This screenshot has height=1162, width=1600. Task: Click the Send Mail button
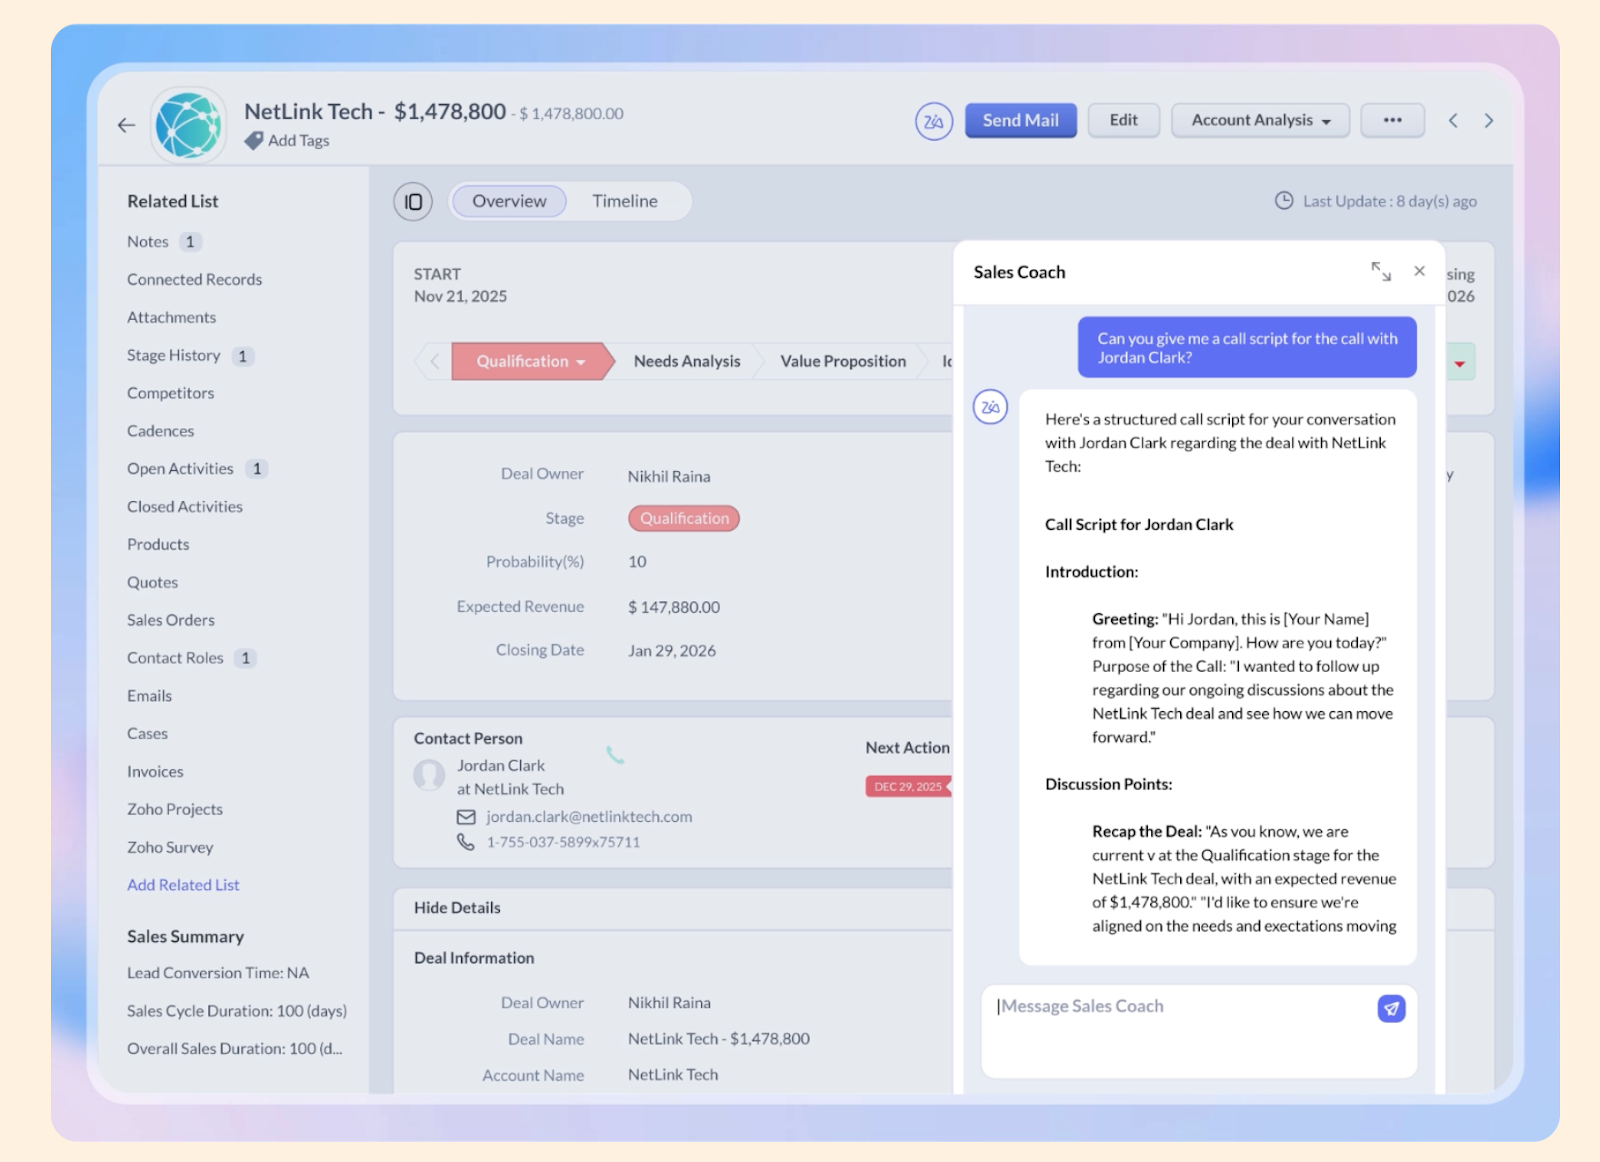tap(1020, 120)
